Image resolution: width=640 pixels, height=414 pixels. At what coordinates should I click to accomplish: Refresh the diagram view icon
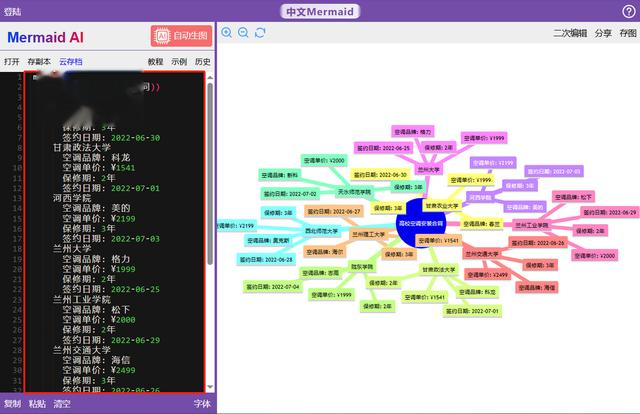coord(260,33)
